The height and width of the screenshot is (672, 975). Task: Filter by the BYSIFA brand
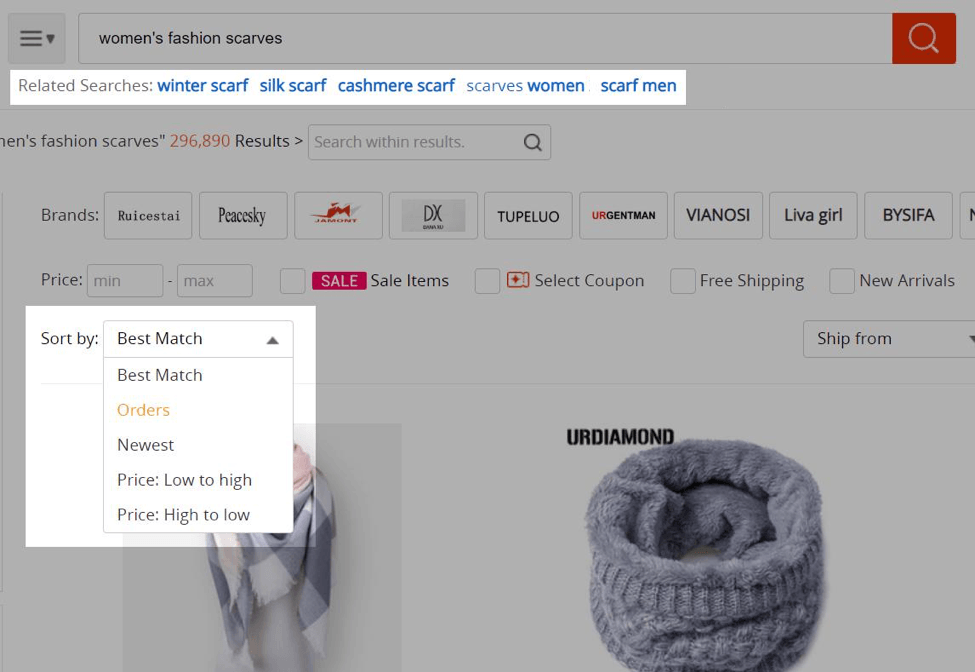pos(908,215)
